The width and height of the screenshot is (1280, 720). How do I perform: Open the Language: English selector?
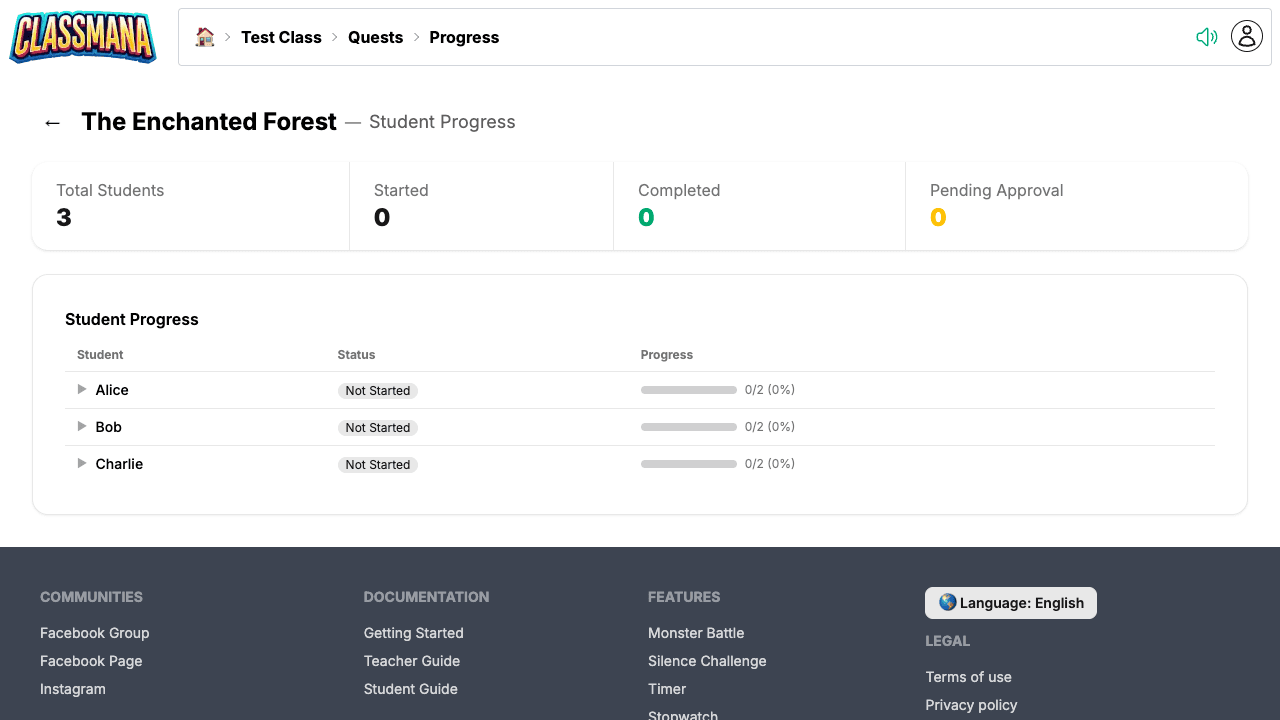click(x=1010, y=603)
